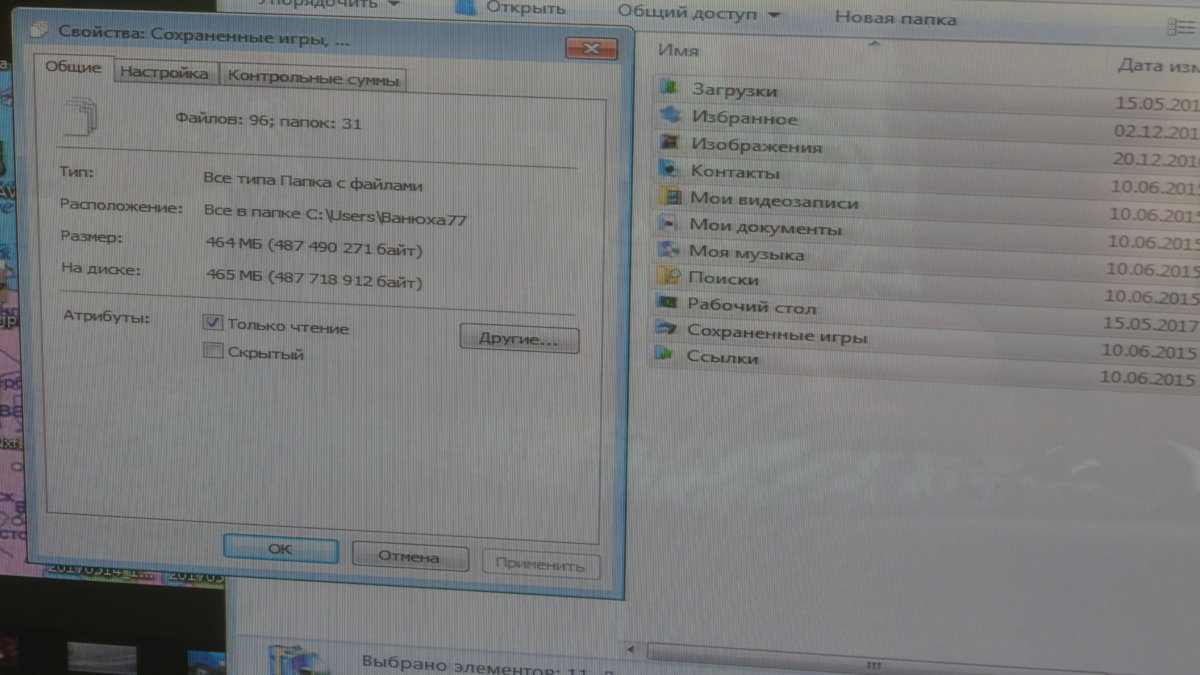
Task: Click the multiple-files icon in properties dialog
Action: coord(82,115)
